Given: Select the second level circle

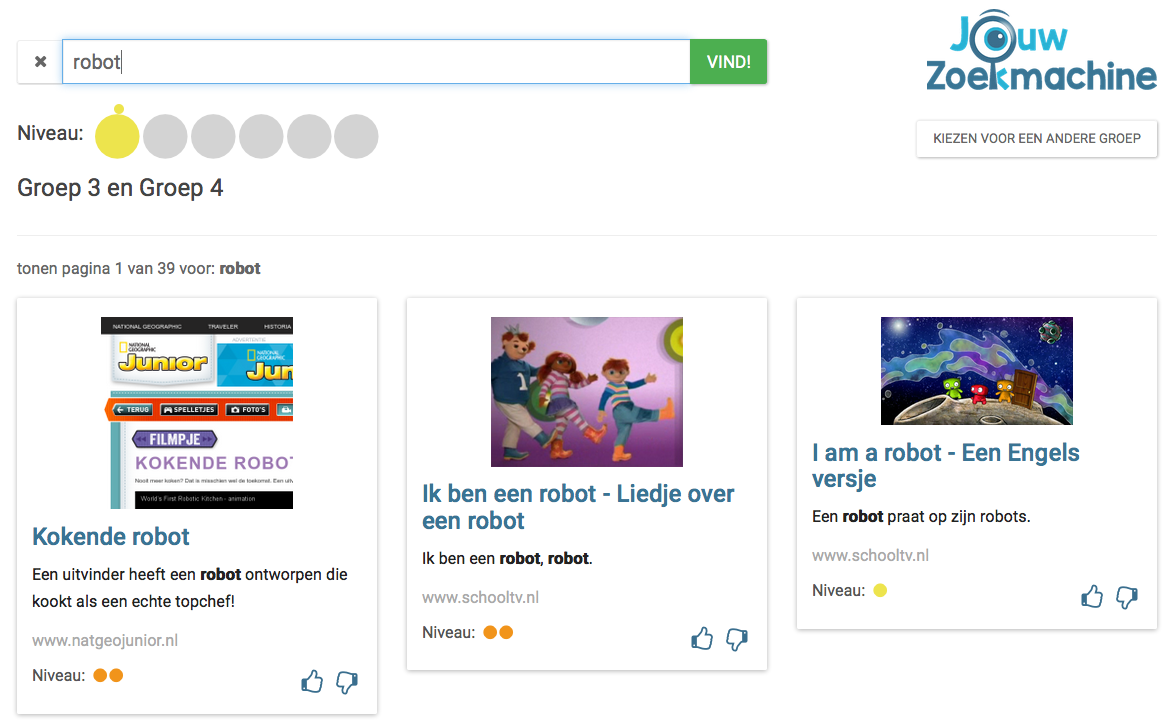Looking at the screenshot, I should click(165, 136).
